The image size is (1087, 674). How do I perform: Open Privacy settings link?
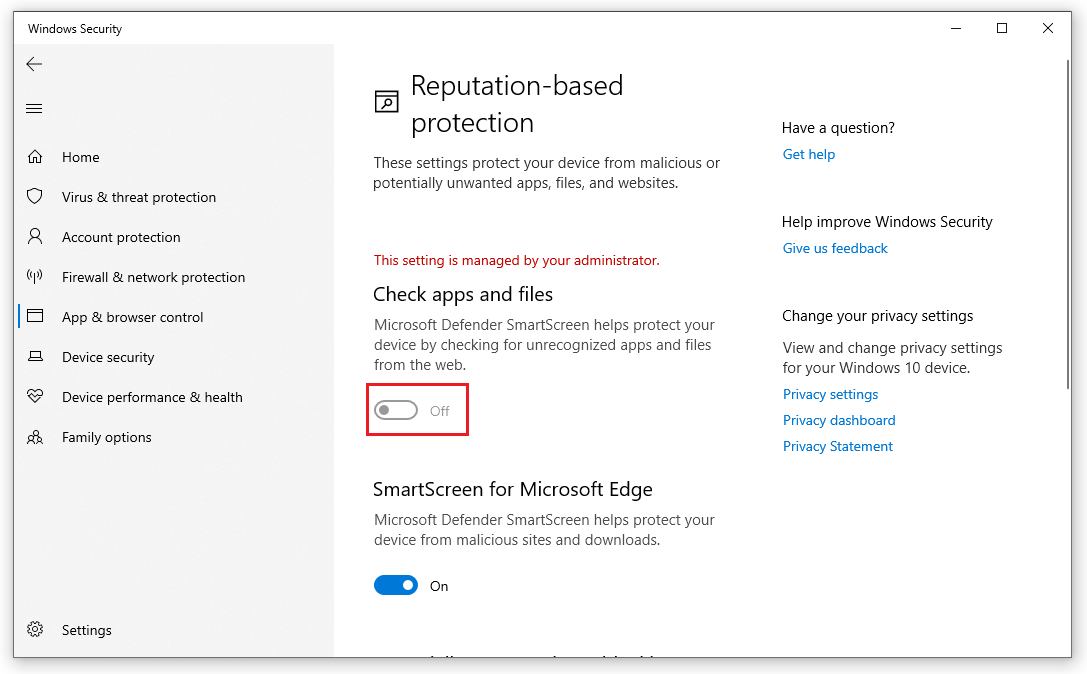[830, 394]
